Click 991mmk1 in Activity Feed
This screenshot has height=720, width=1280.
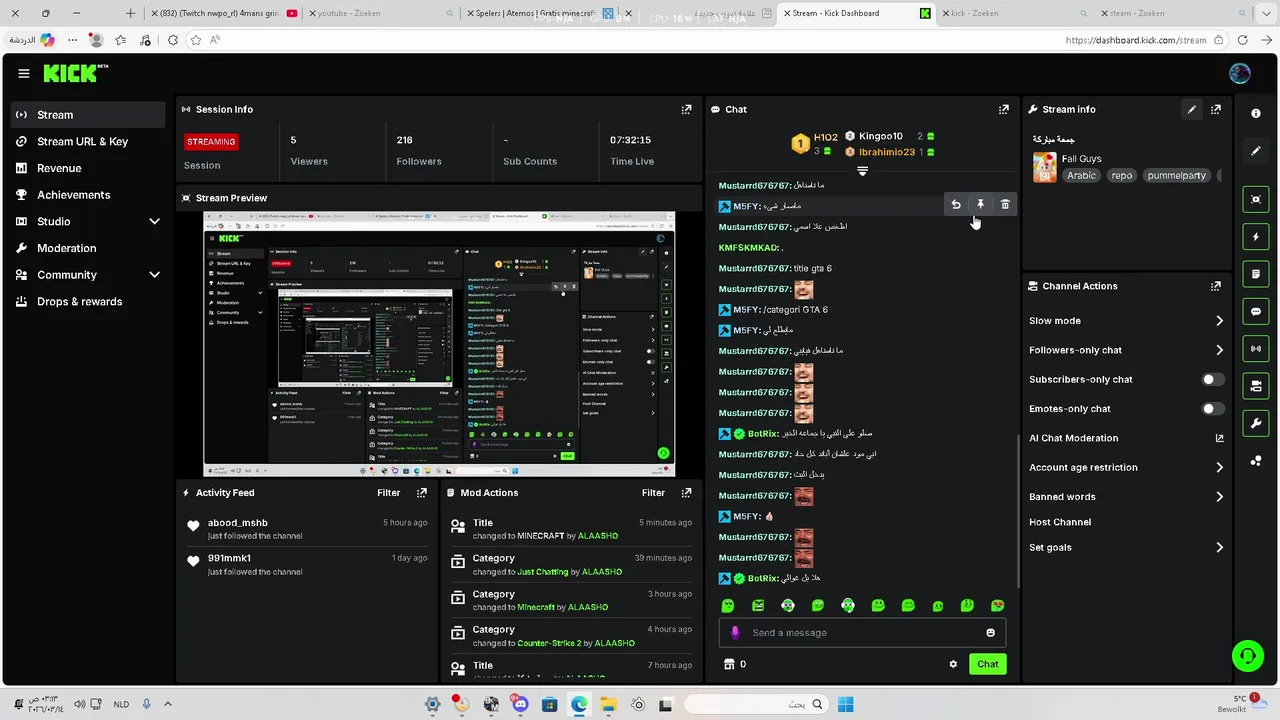[x=230, y=558]
